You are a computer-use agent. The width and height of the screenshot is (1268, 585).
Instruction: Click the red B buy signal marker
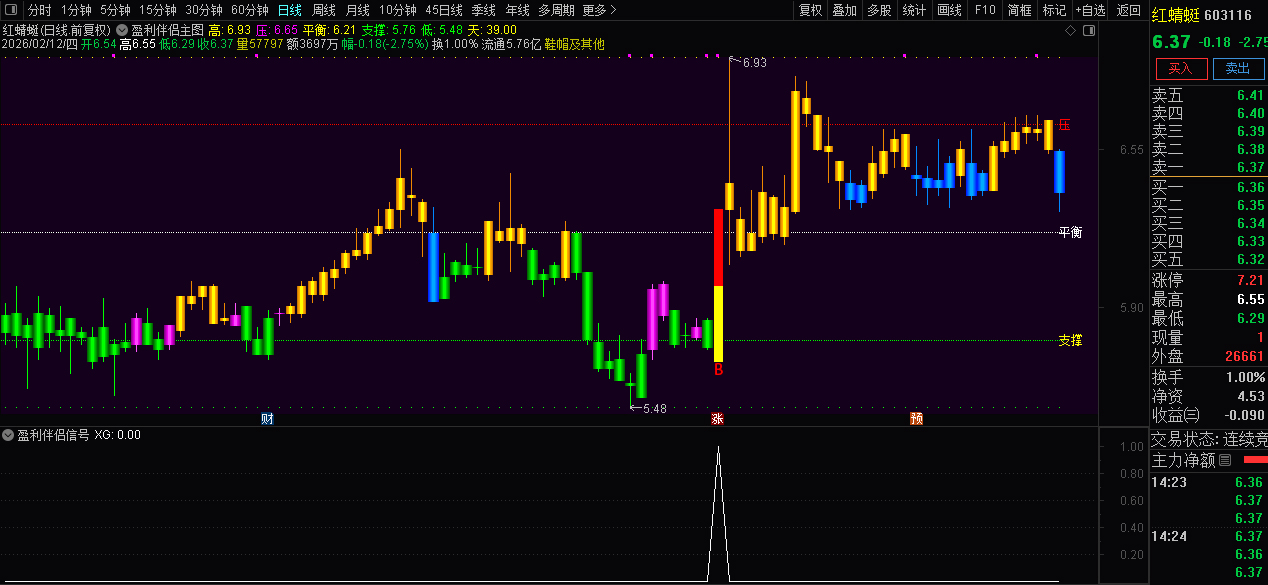point(718,370)
